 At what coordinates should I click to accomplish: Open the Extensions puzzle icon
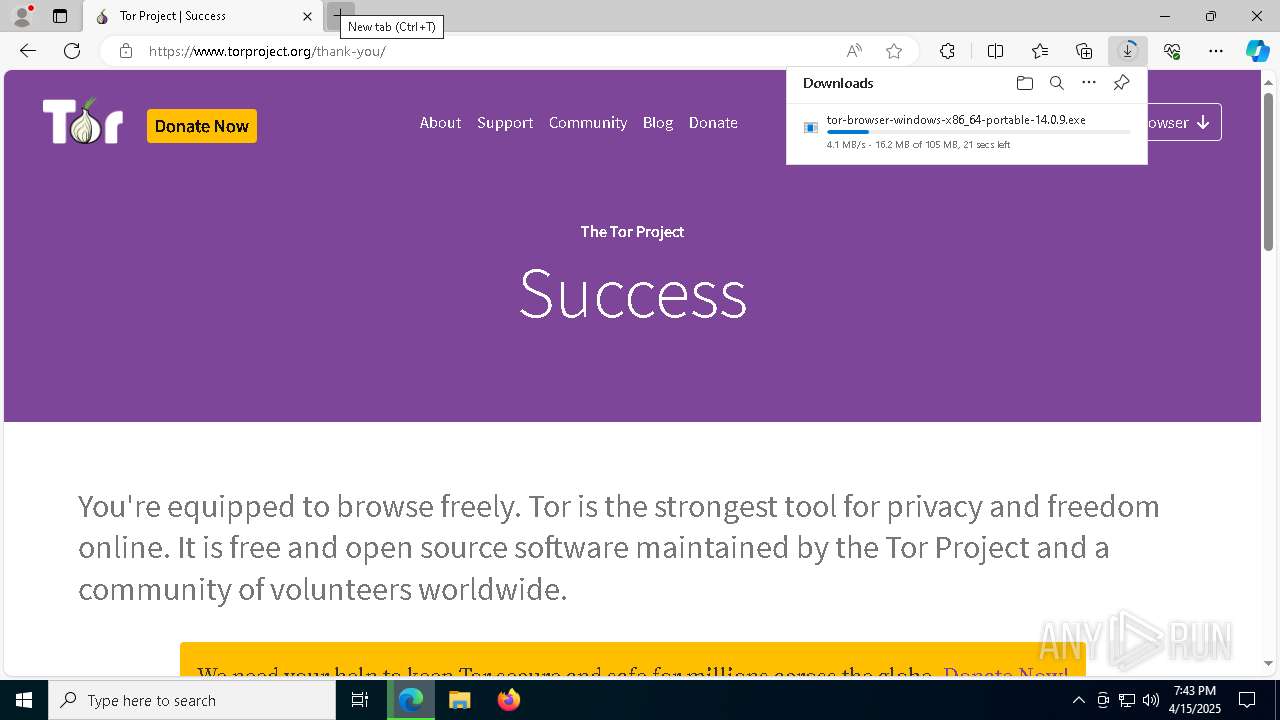pos(947,51)
